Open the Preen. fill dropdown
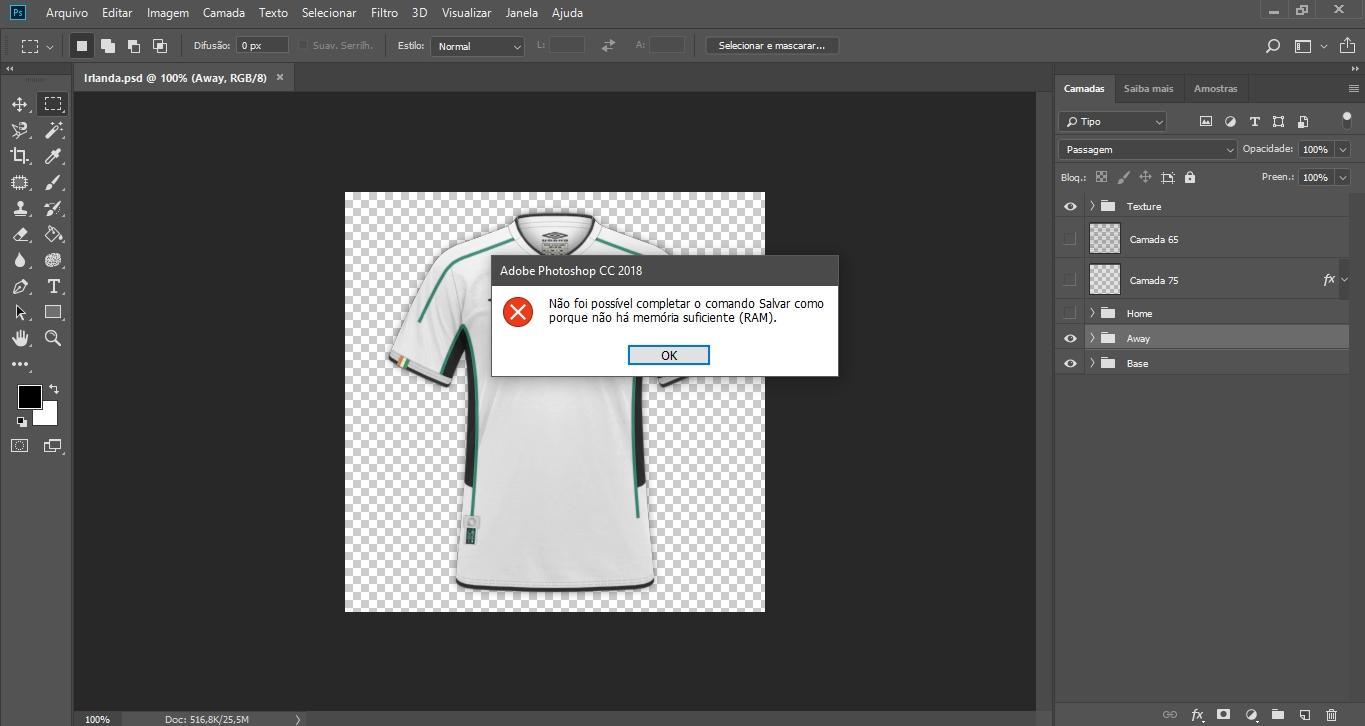The image size is (1365, 726). tap(1343, 177)
